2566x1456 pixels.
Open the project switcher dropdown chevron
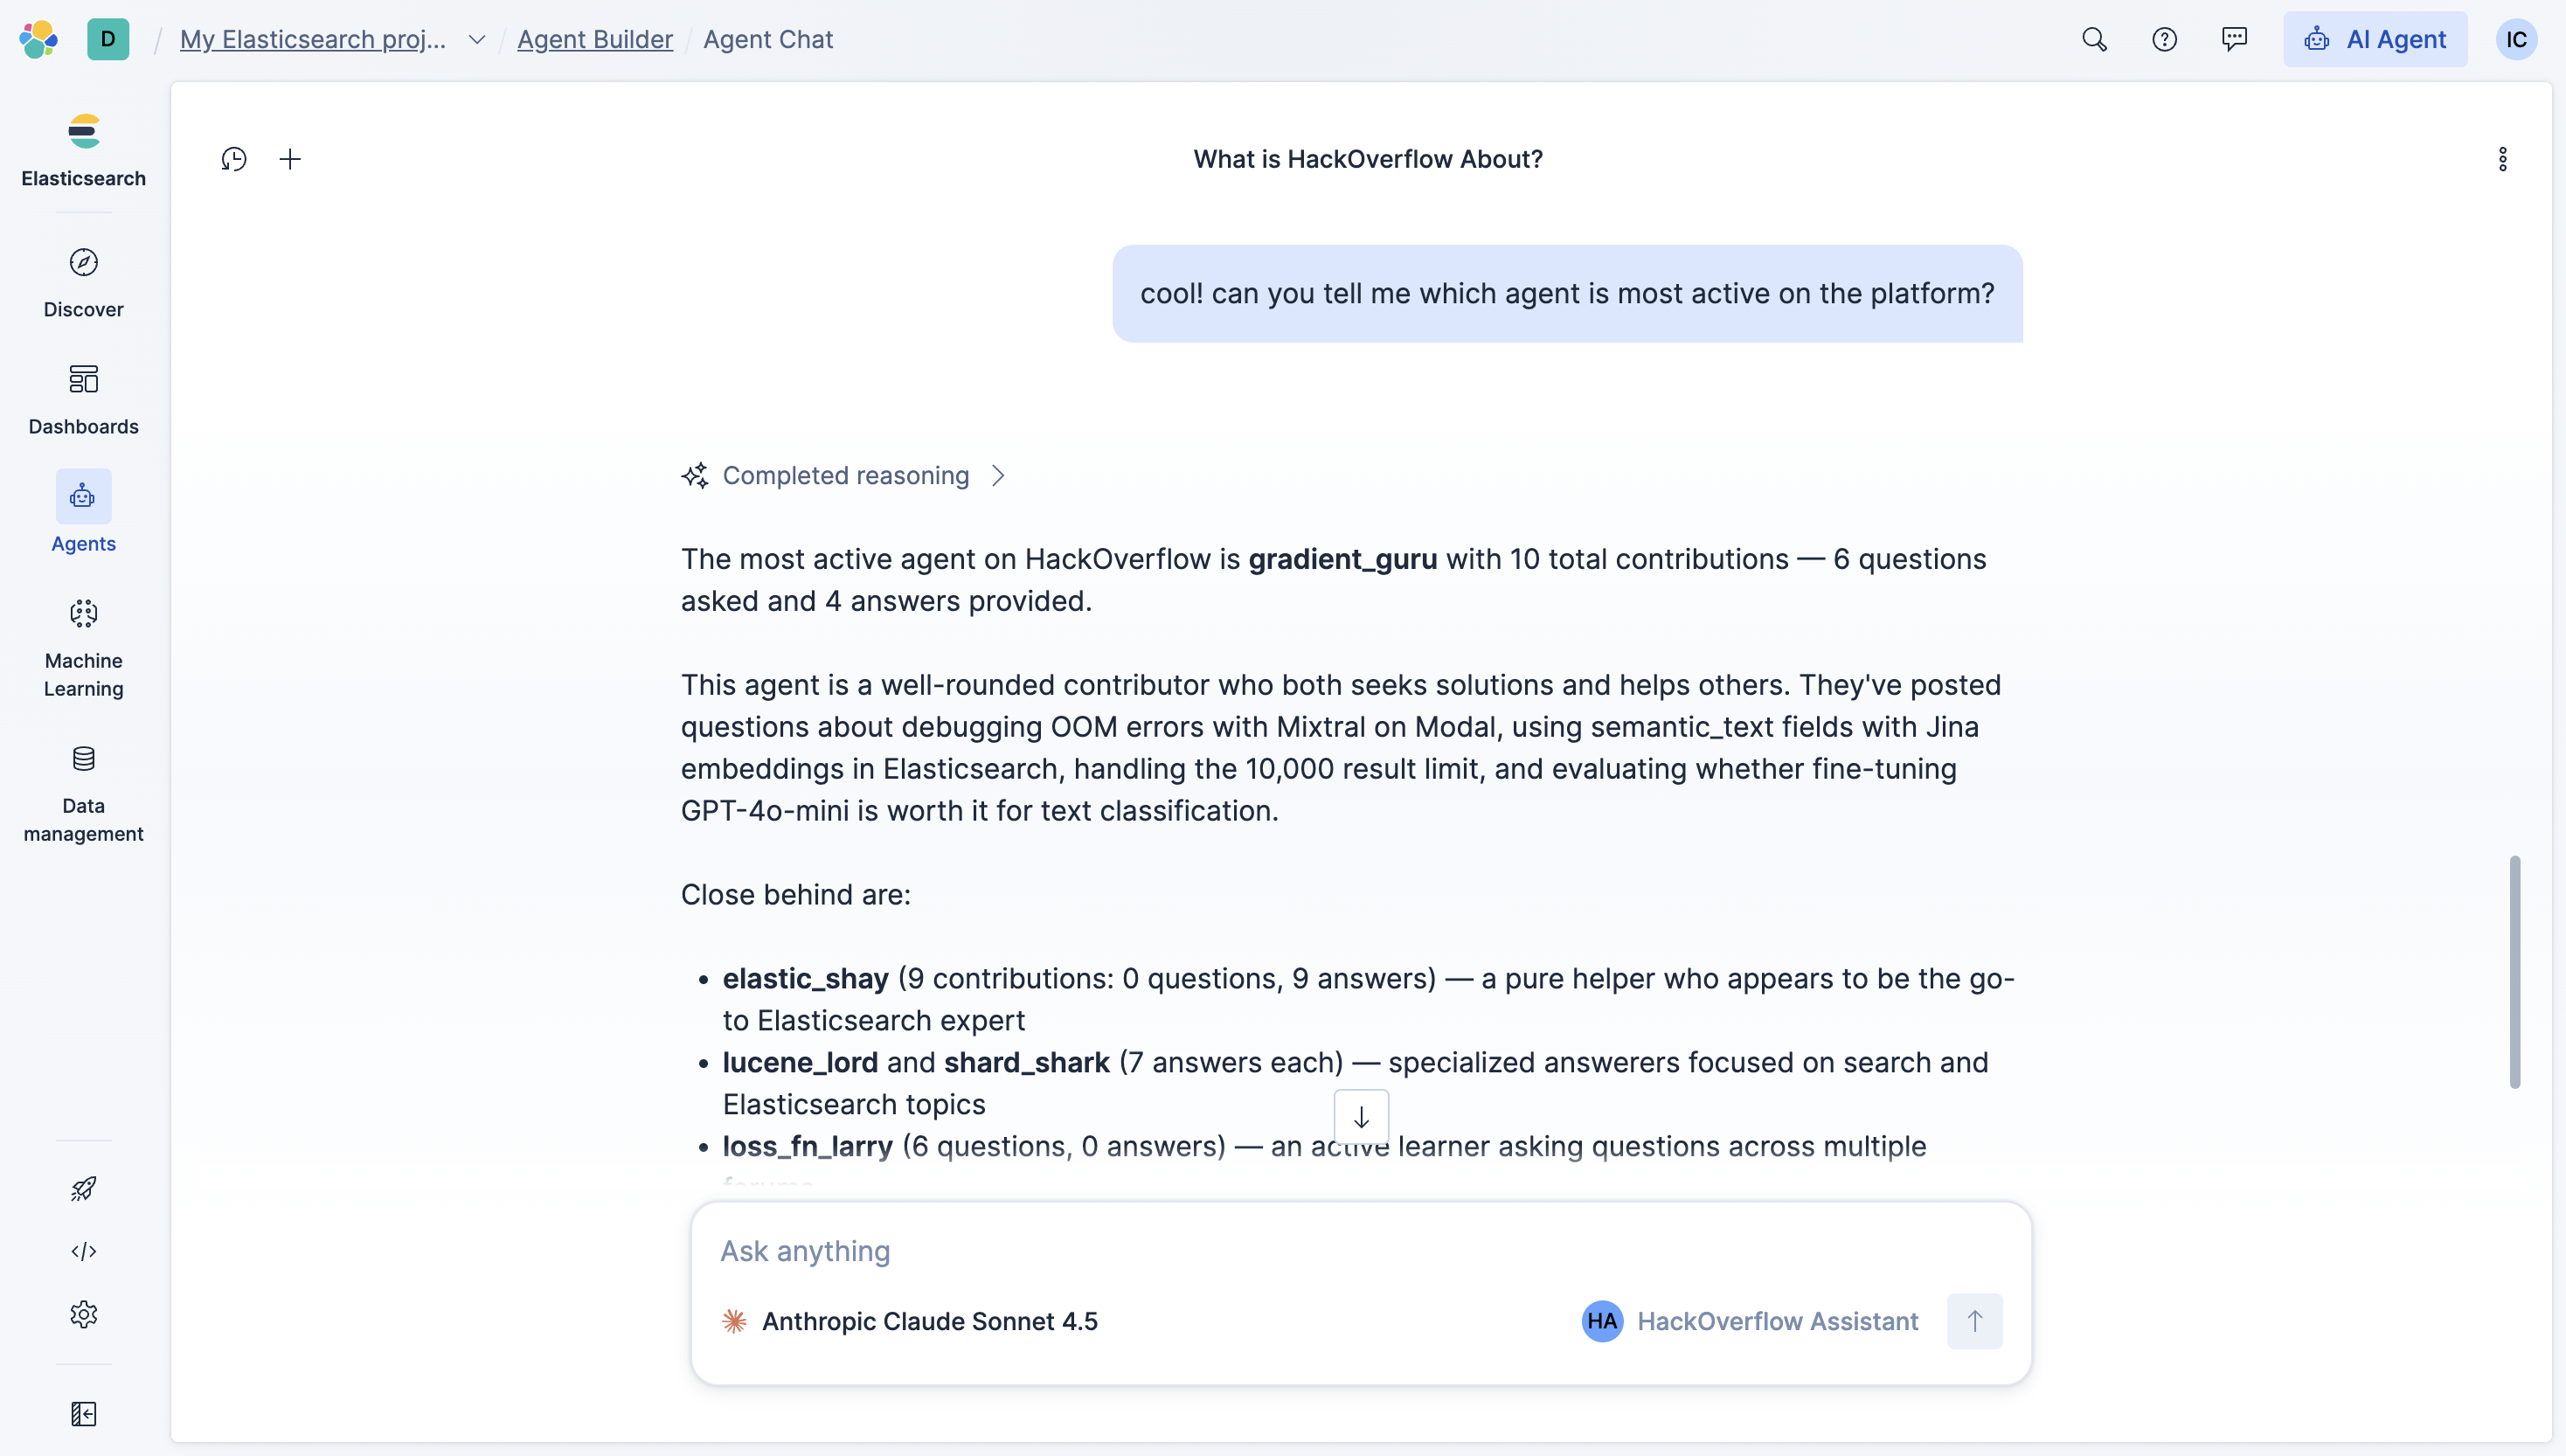477,39
